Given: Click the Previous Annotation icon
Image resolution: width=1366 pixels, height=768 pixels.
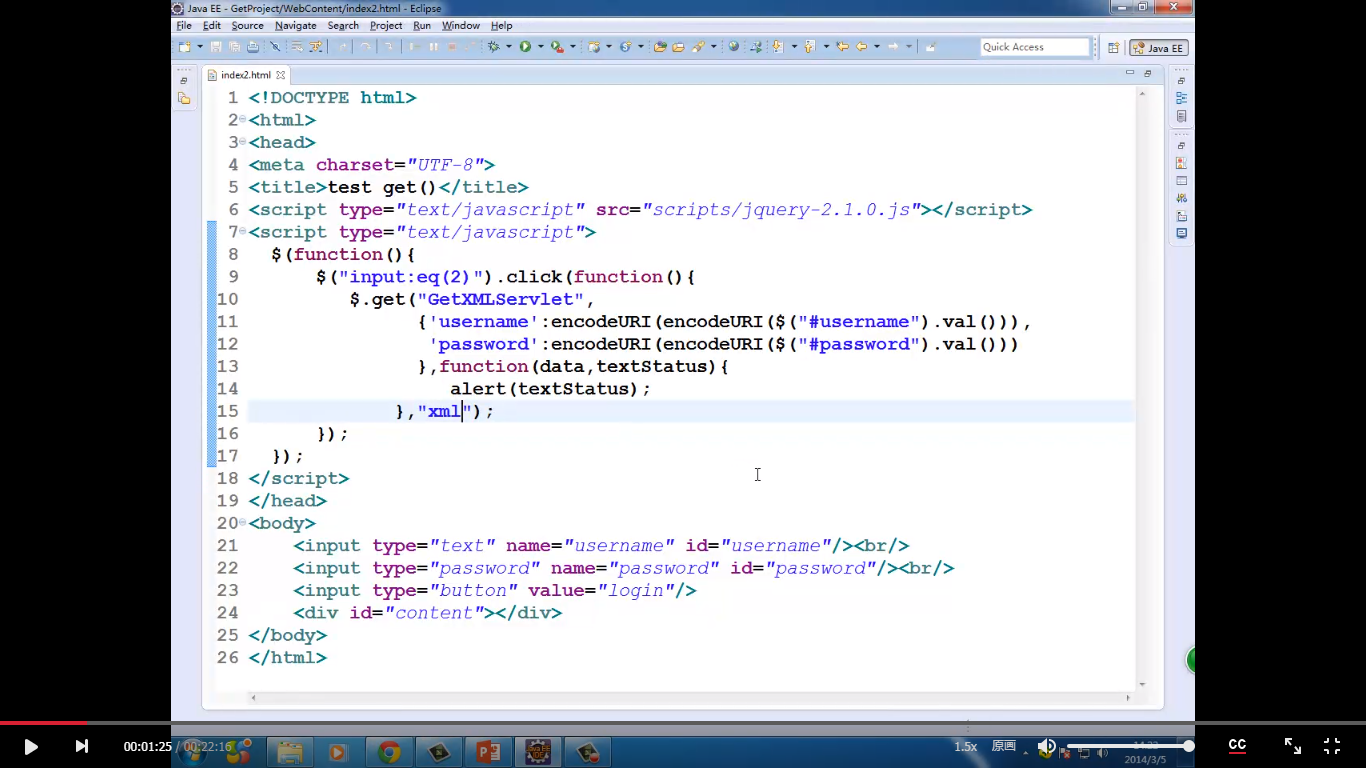Looking at the screenshot, I should coord(810,46).
